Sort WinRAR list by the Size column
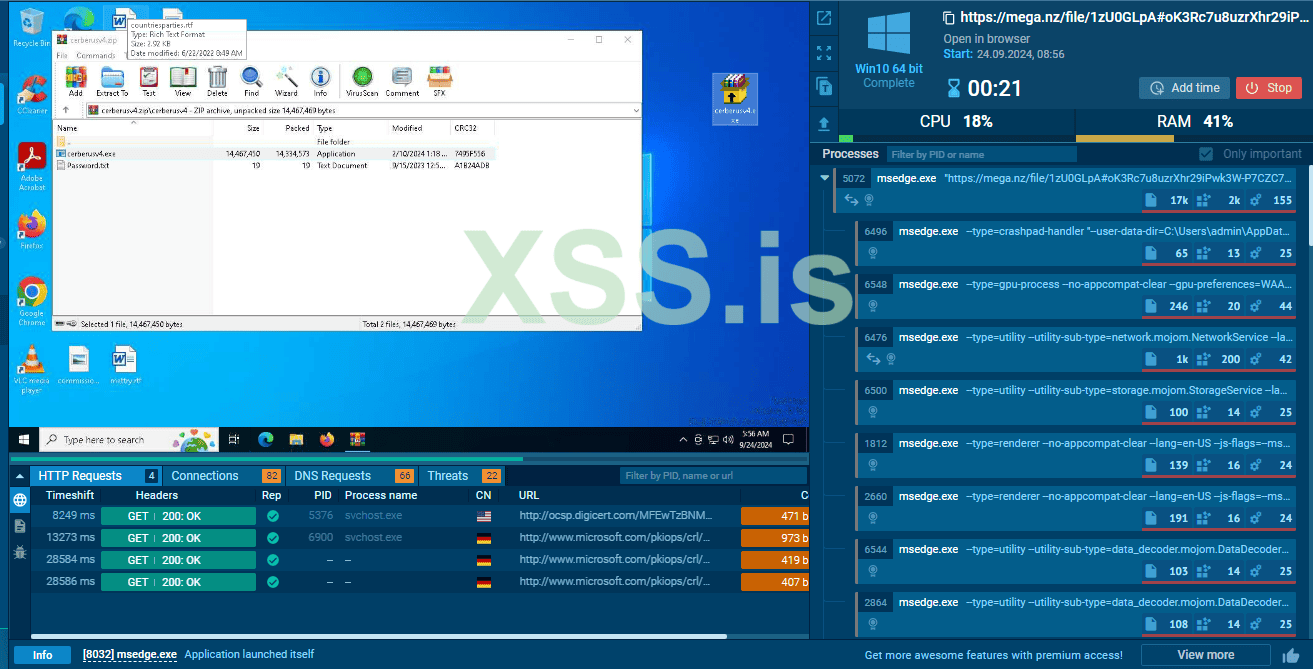 (238, 128)
